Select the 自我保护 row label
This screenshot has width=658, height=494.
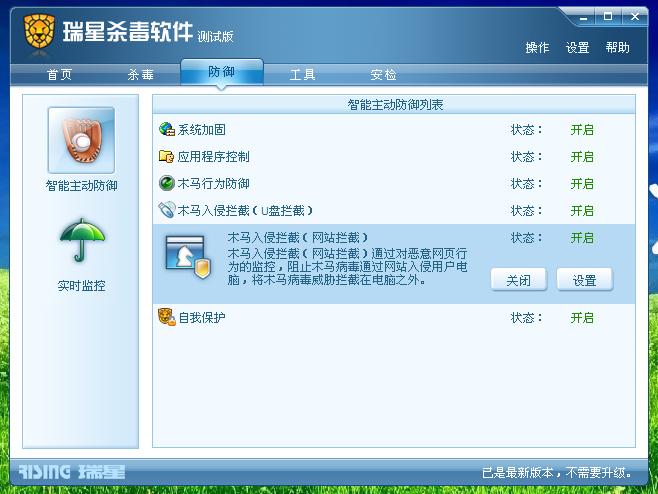(202, 318)
